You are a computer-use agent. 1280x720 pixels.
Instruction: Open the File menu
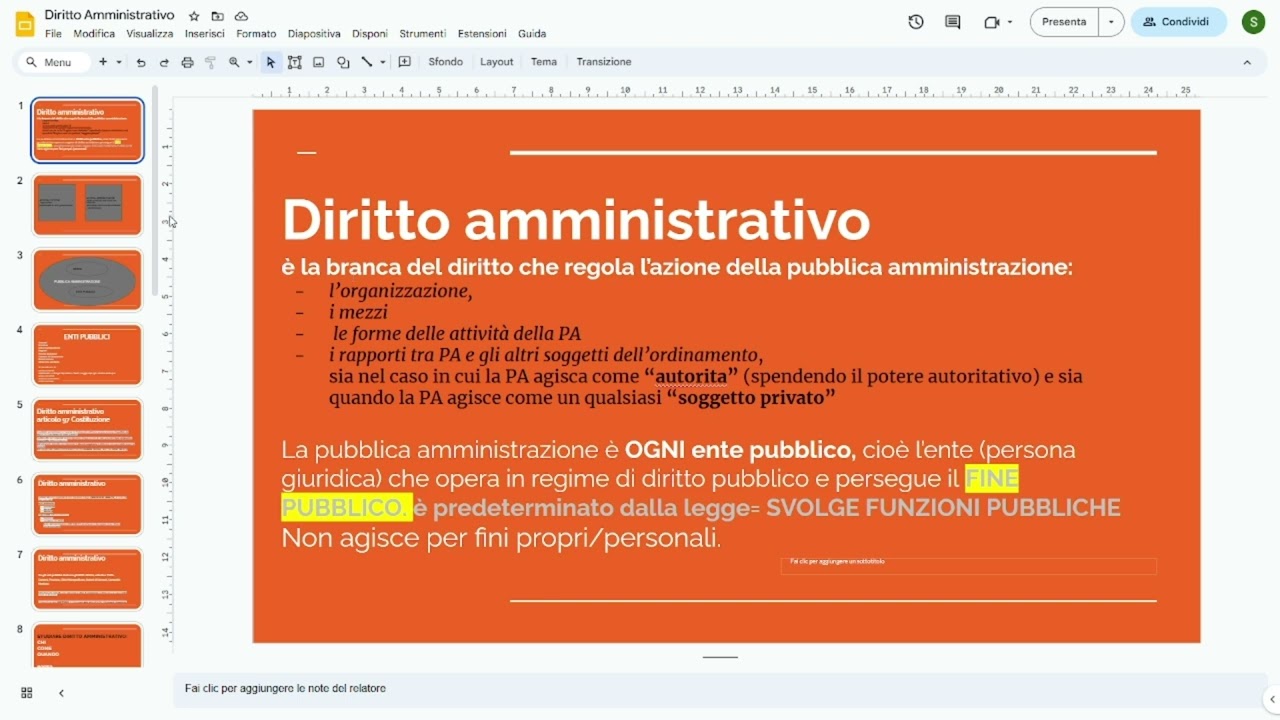(x=53, y=34)
